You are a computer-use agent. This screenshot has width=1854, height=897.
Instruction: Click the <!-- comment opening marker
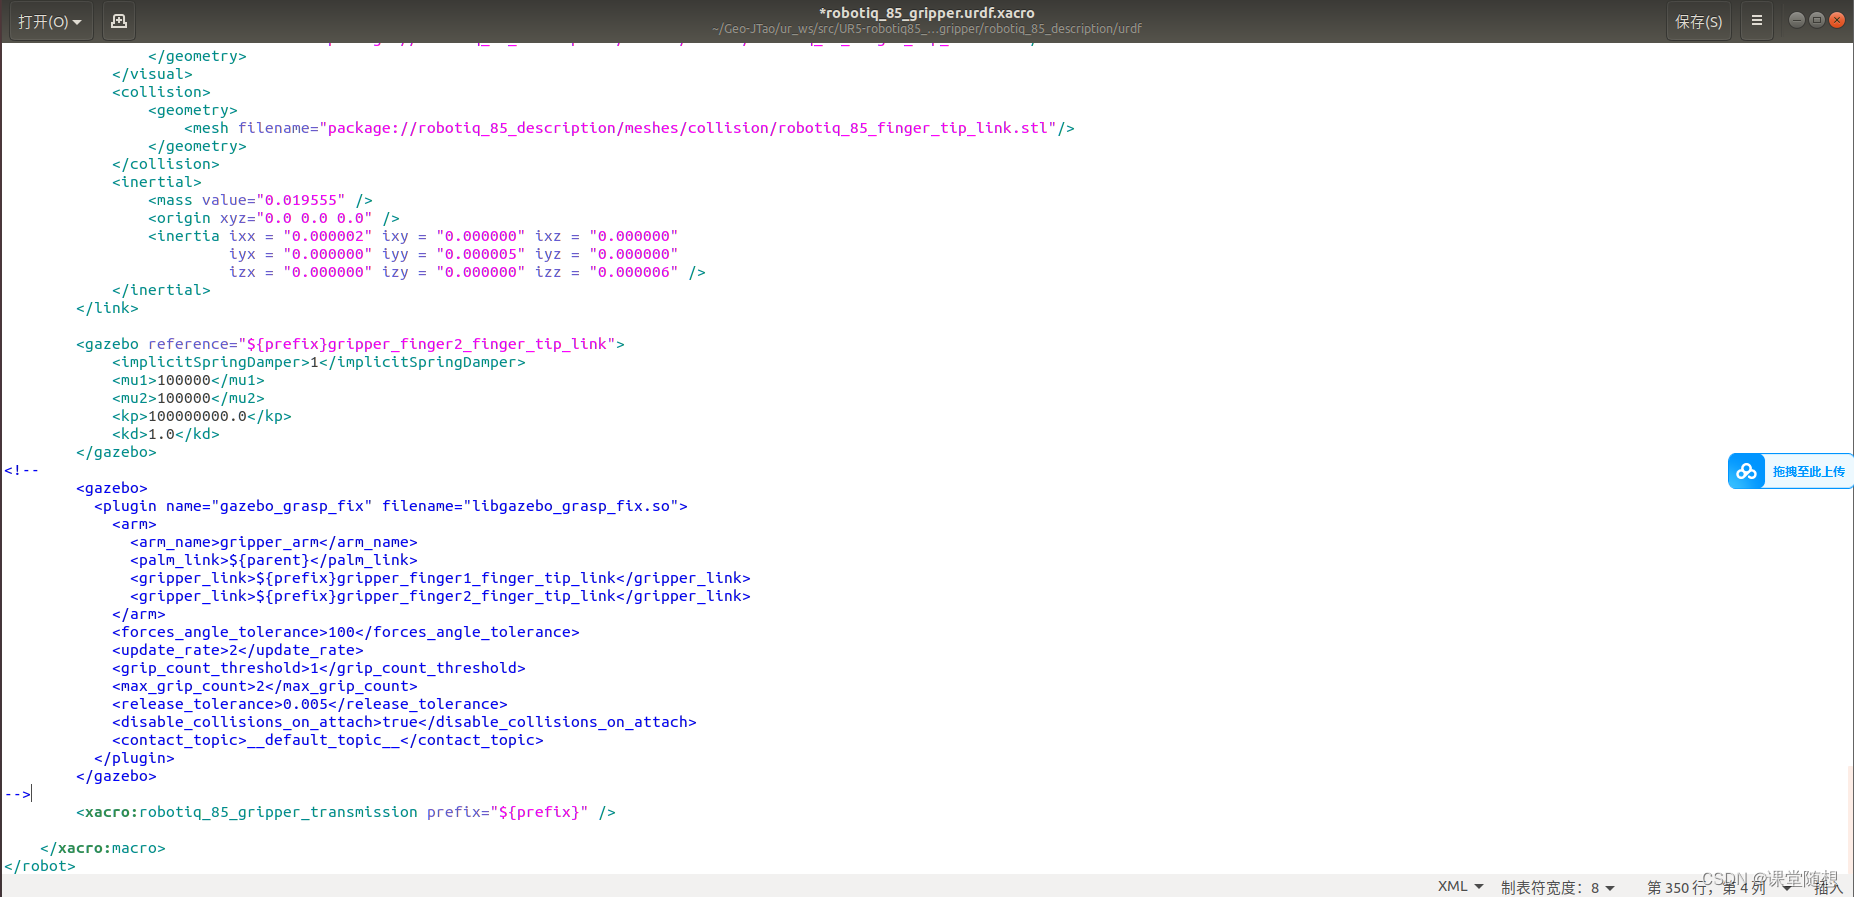pos(21,470)
